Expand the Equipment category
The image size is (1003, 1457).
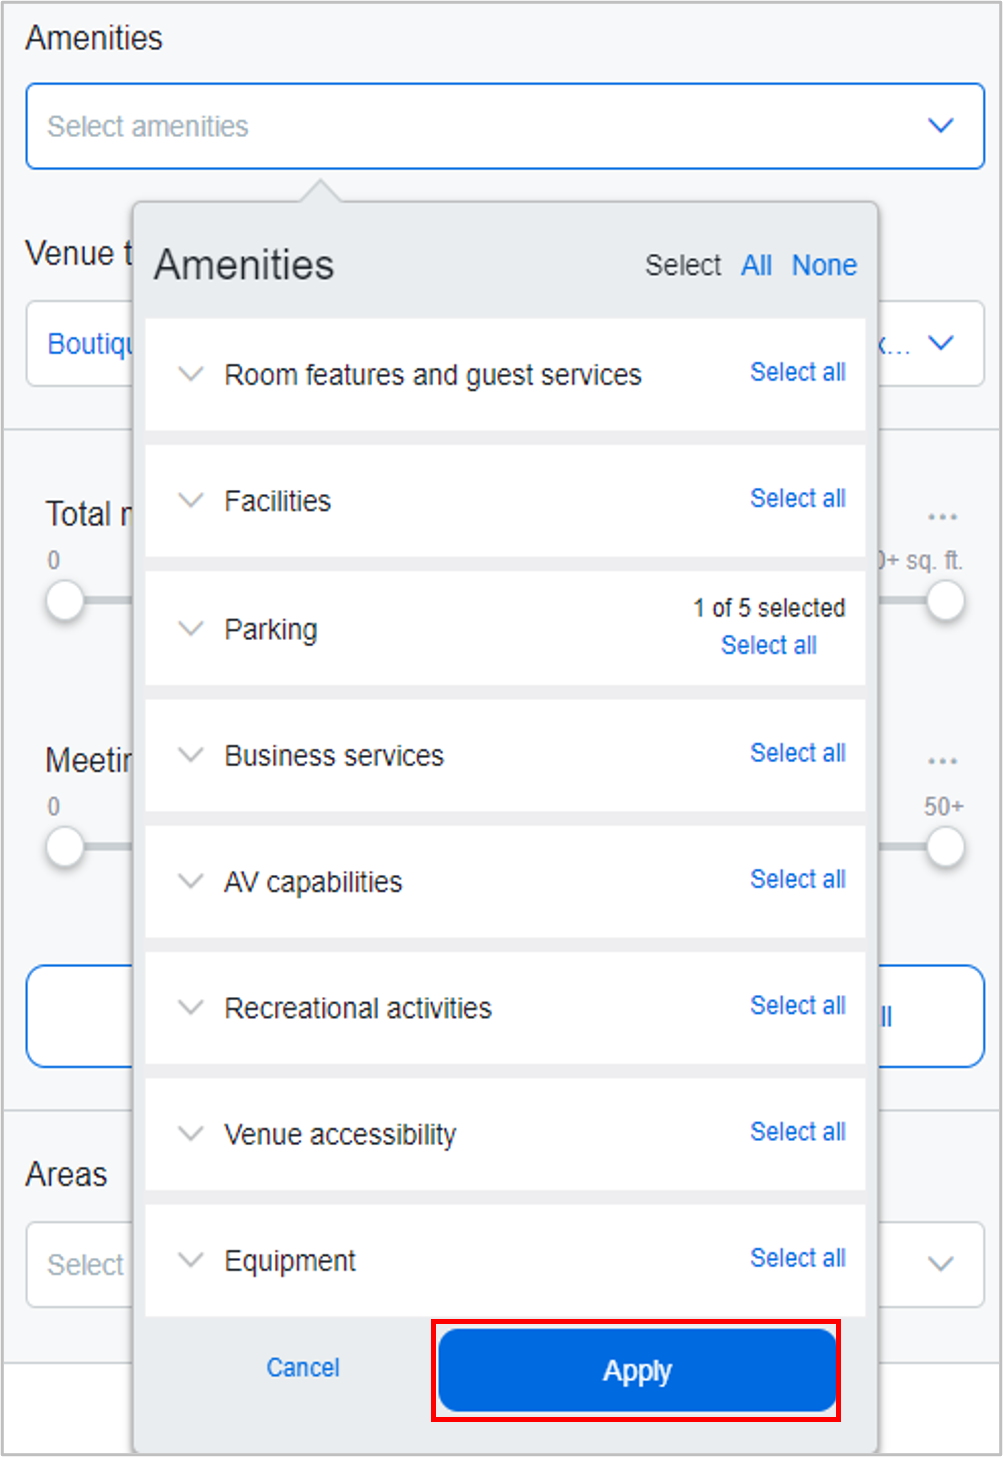[x=191, y=1260]
